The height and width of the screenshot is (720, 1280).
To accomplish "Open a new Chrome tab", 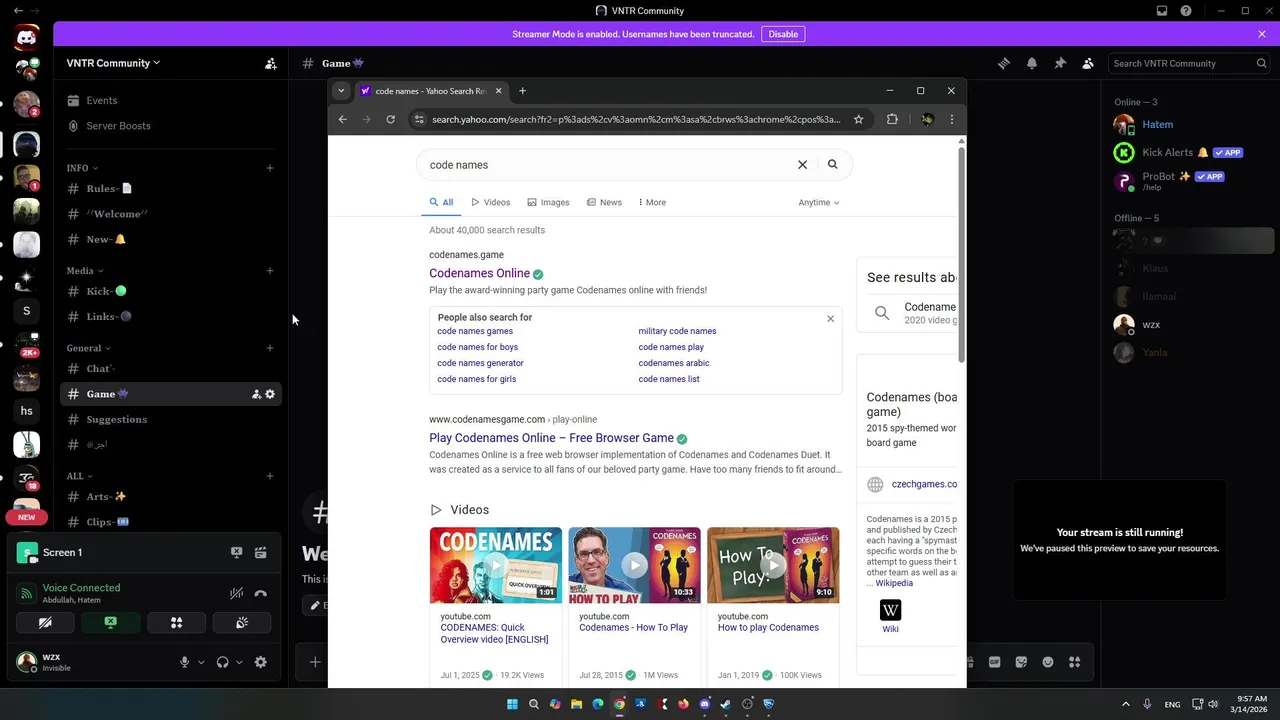I will (x=522, y=91).
